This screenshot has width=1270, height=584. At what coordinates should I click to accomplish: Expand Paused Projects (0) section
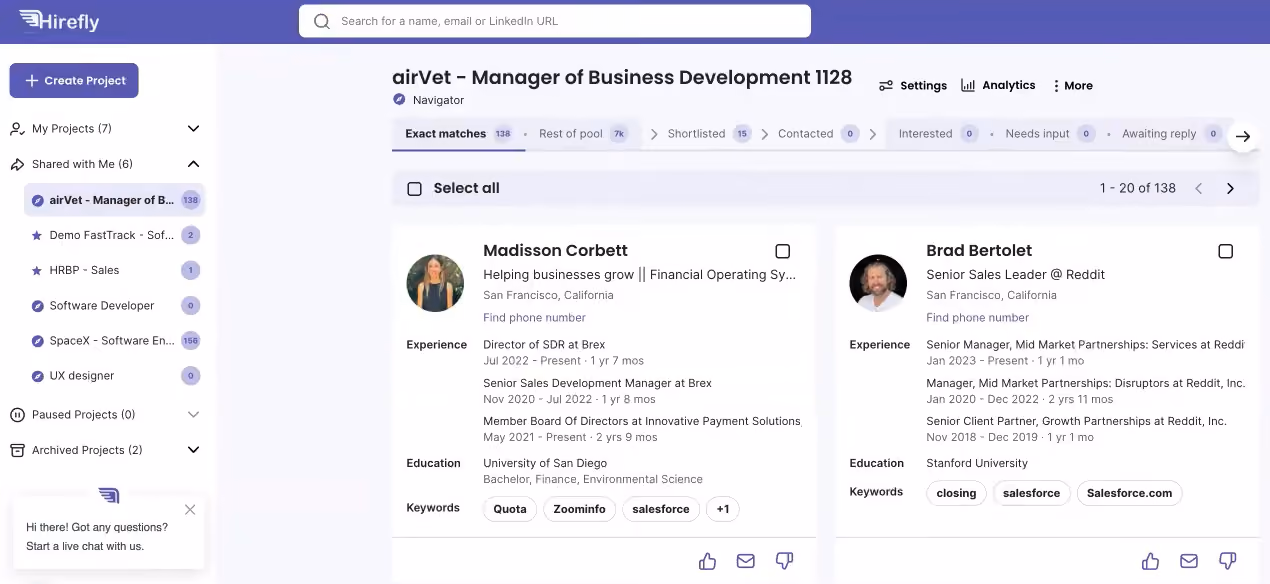(194, 415)
